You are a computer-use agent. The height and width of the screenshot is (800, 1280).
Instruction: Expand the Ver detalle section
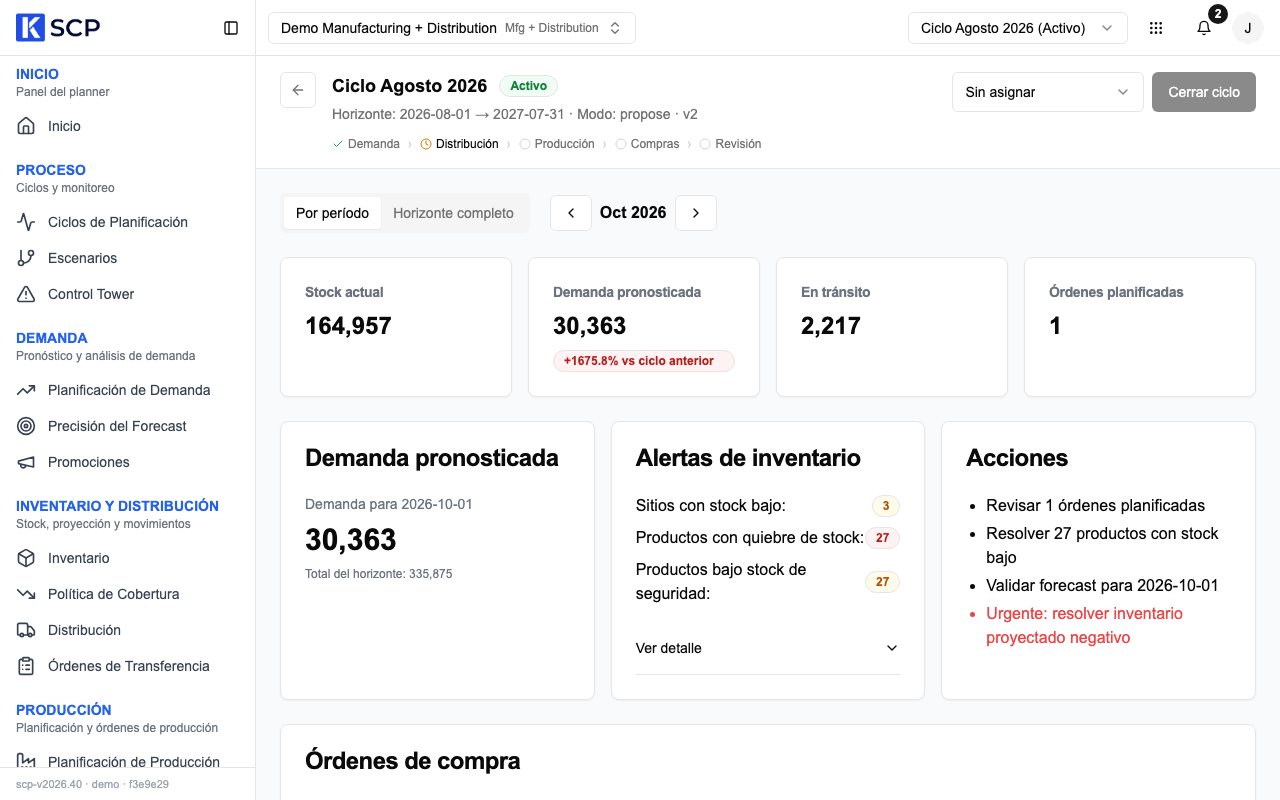768,648
